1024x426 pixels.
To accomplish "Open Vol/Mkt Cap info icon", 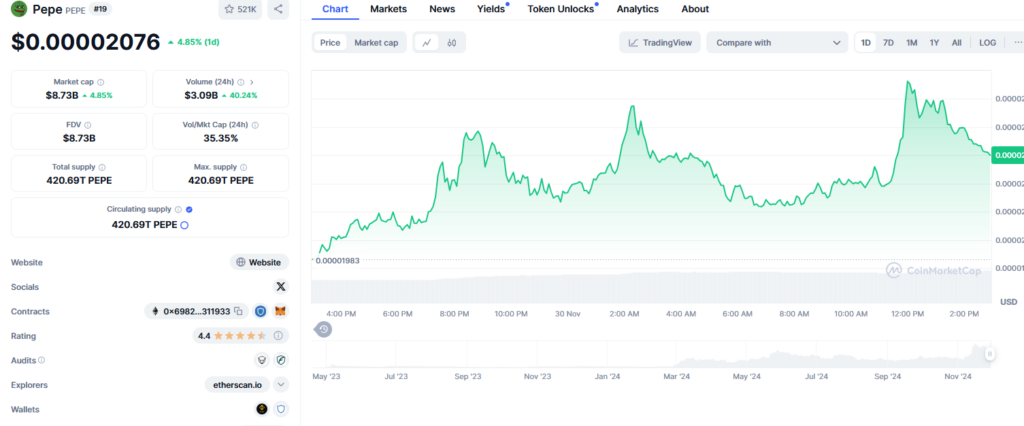I will tap(255, 125).
